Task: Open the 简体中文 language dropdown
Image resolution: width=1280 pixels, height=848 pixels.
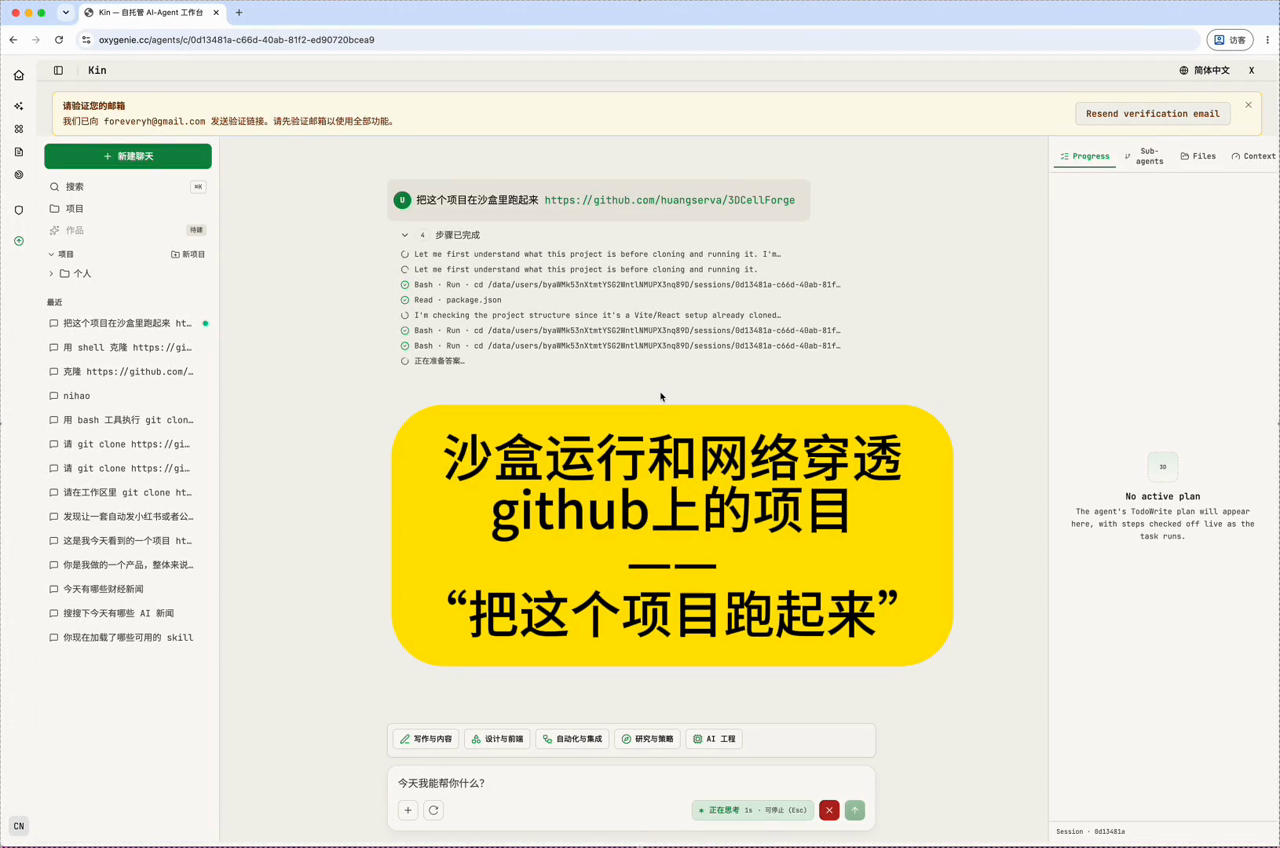Action: [1204, 71]
